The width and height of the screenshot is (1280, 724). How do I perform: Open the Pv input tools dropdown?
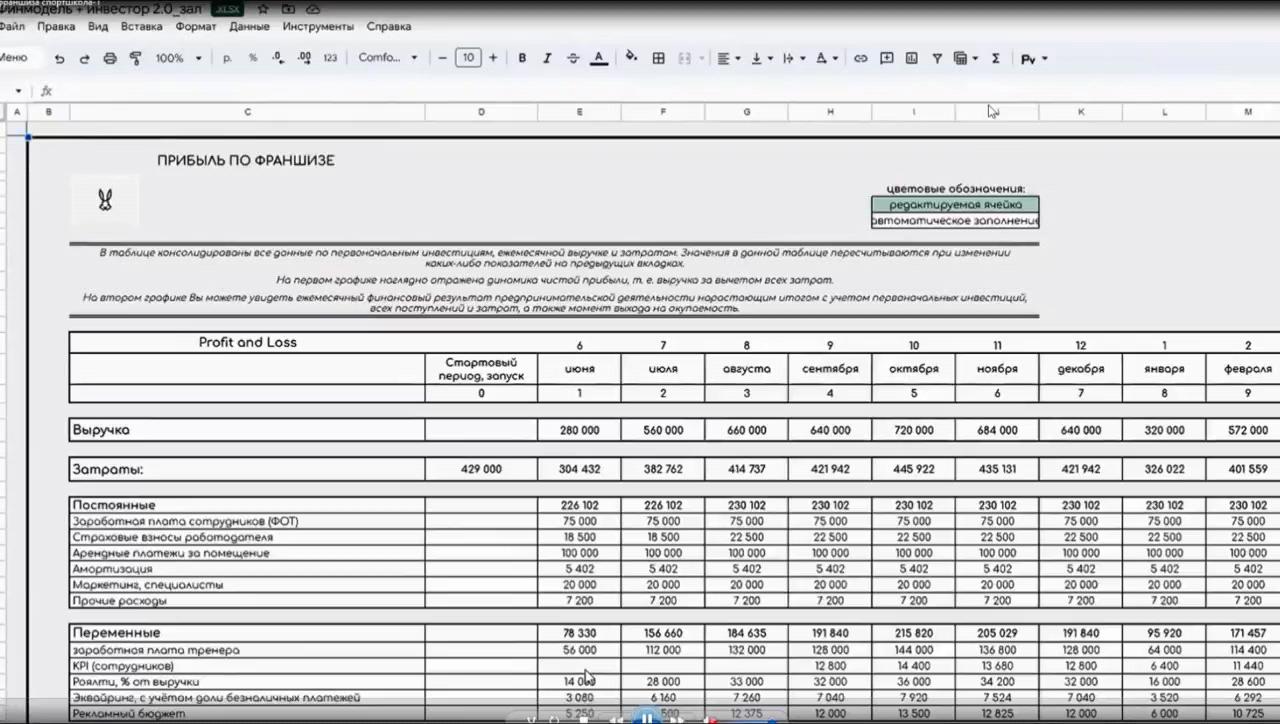coord(1033,59)
